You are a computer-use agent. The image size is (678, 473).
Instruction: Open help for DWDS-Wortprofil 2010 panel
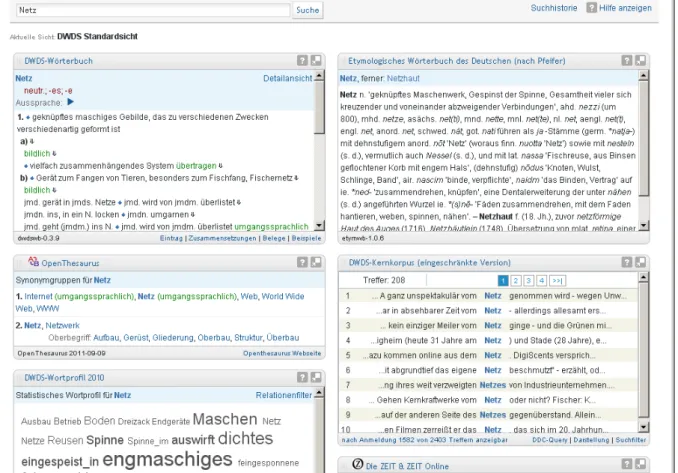(x=302, y=377)
